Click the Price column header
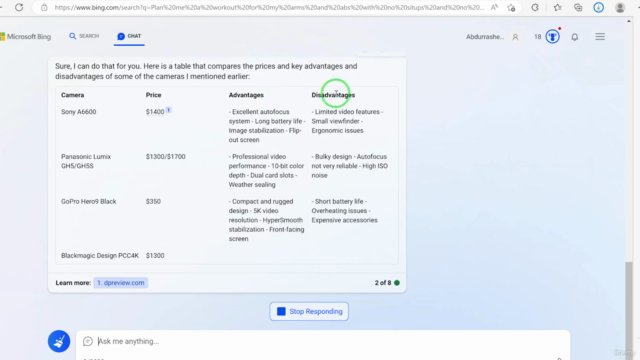Screen dimensions: 640x360 (153, 95)
